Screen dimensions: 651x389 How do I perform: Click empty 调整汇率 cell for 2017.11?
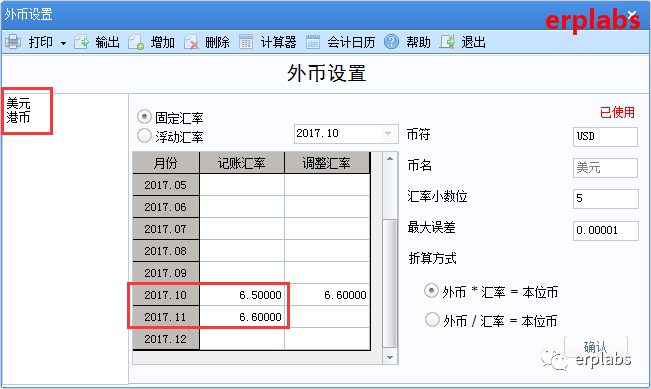[x=327, y=317]
